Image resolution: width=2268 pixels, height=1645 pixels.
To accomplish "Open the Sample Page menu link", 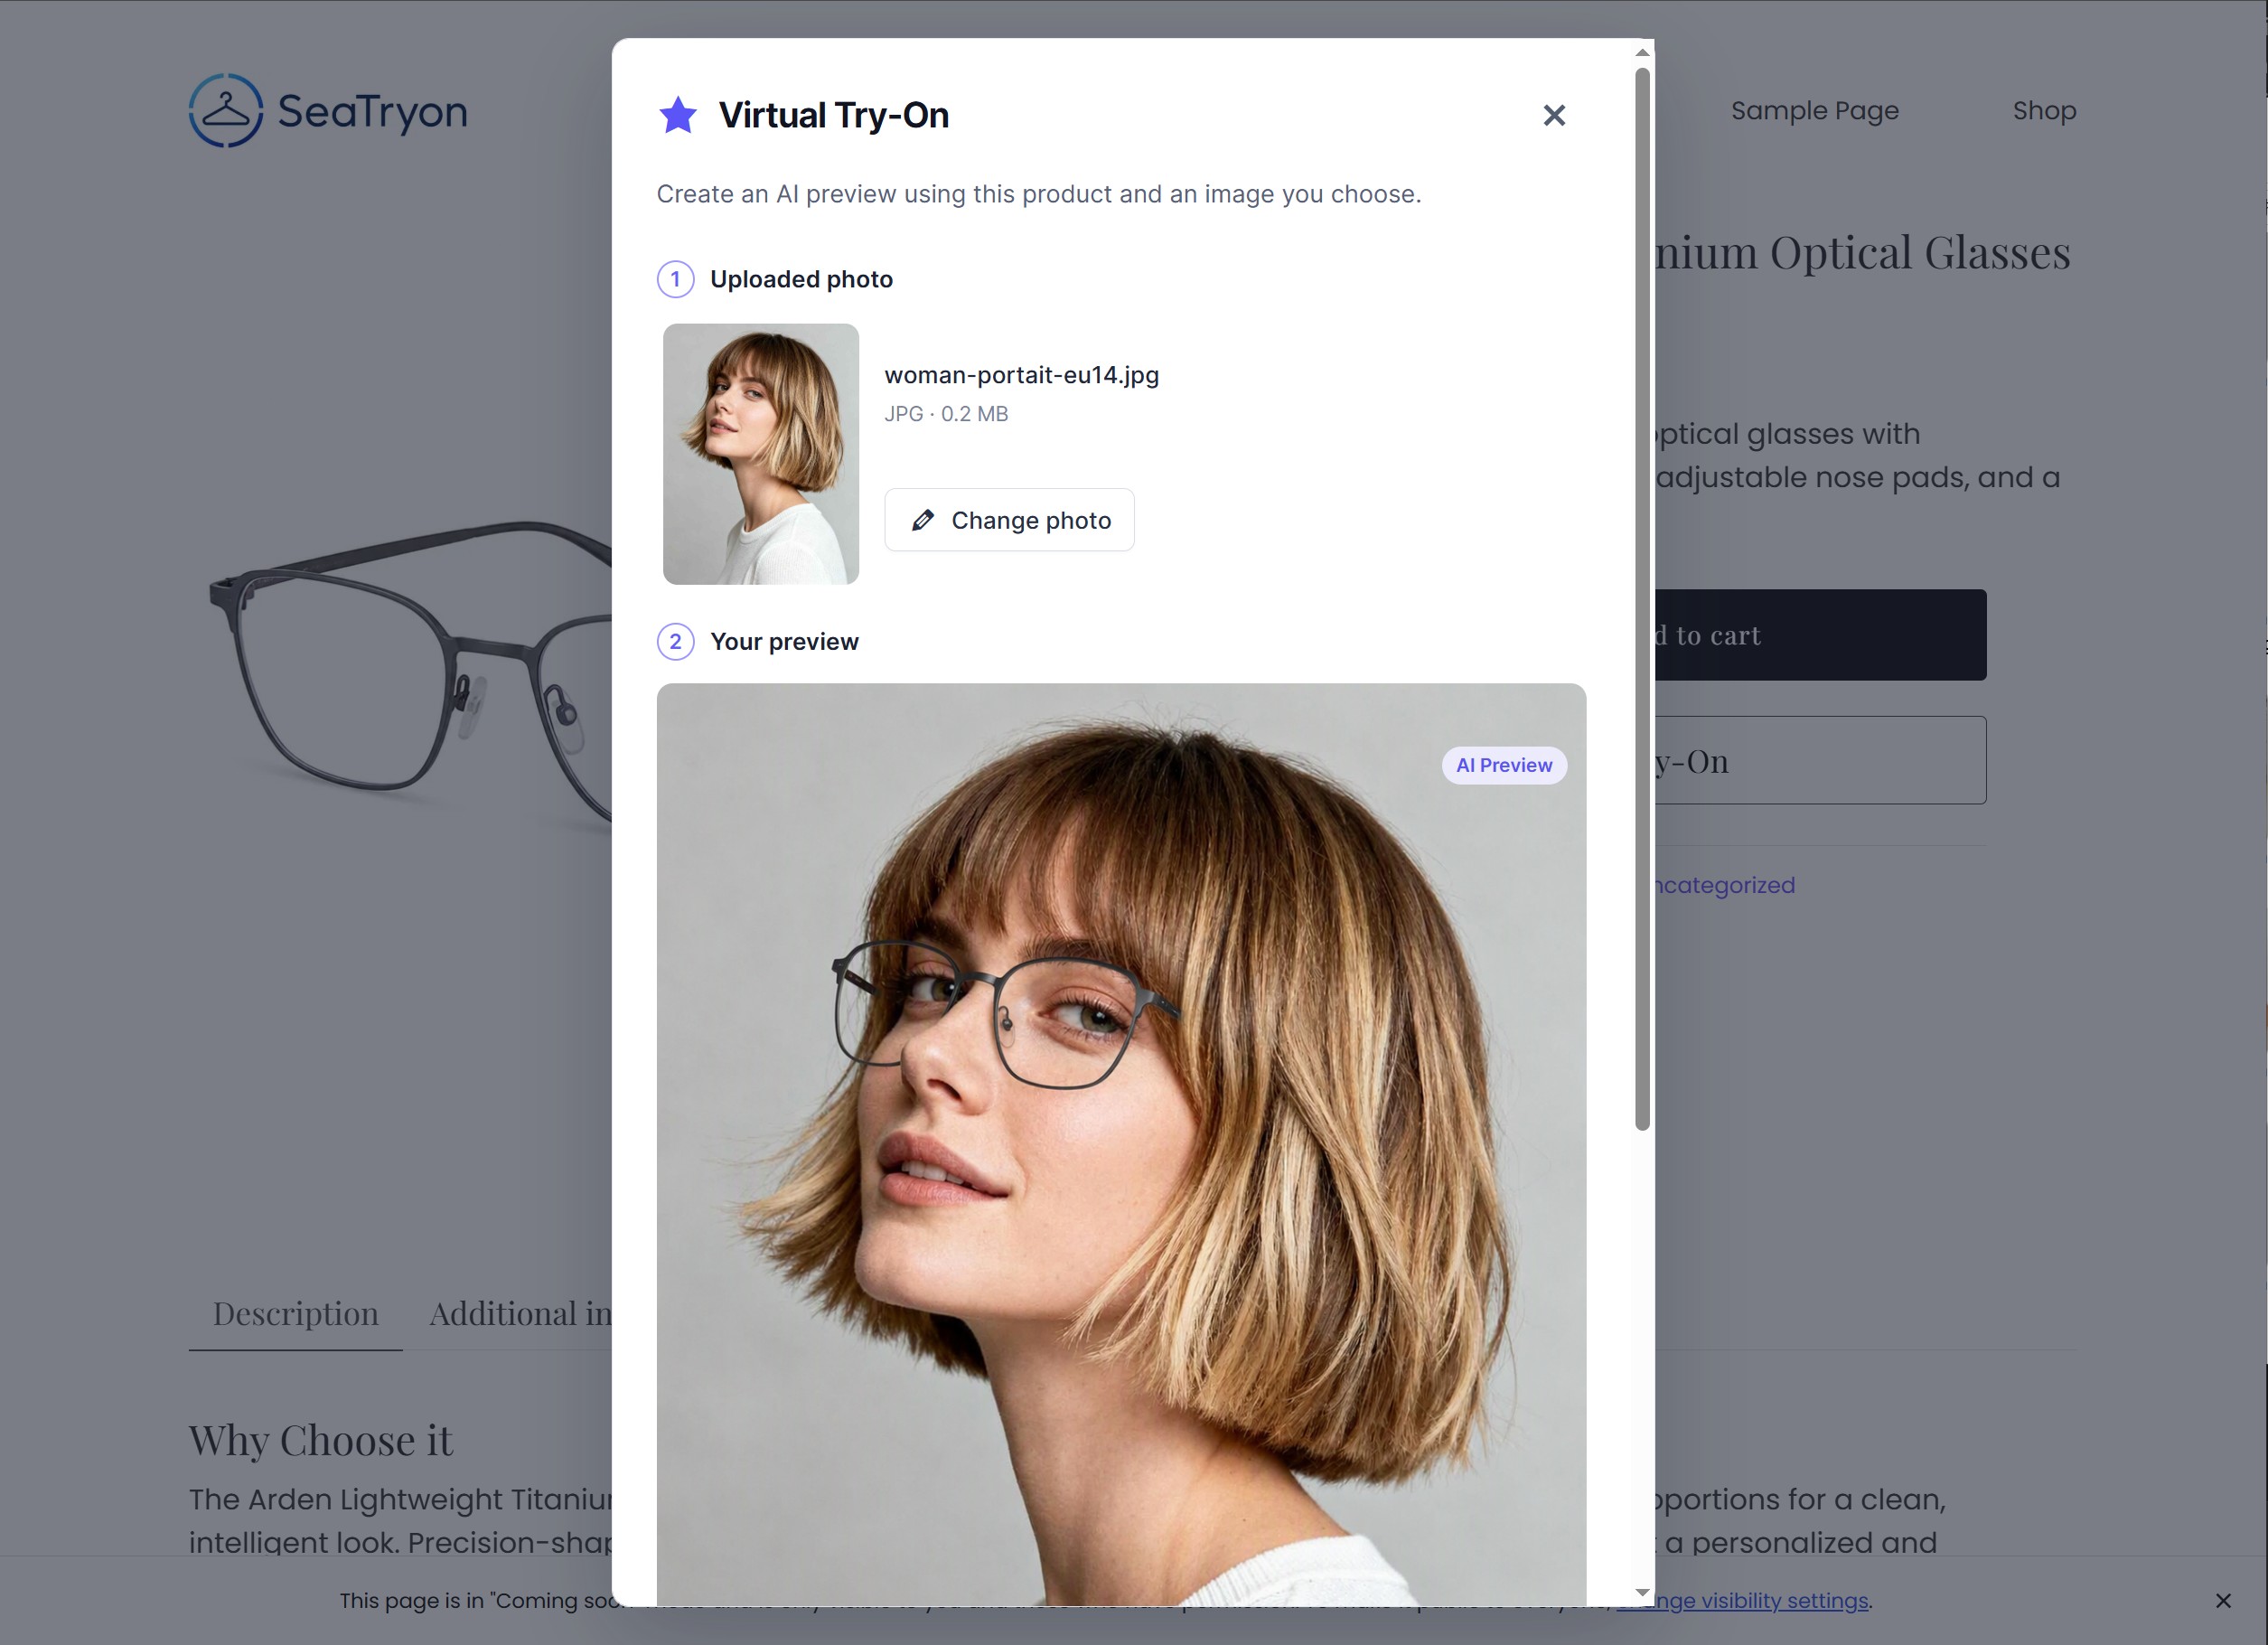I will [1814, 110].
